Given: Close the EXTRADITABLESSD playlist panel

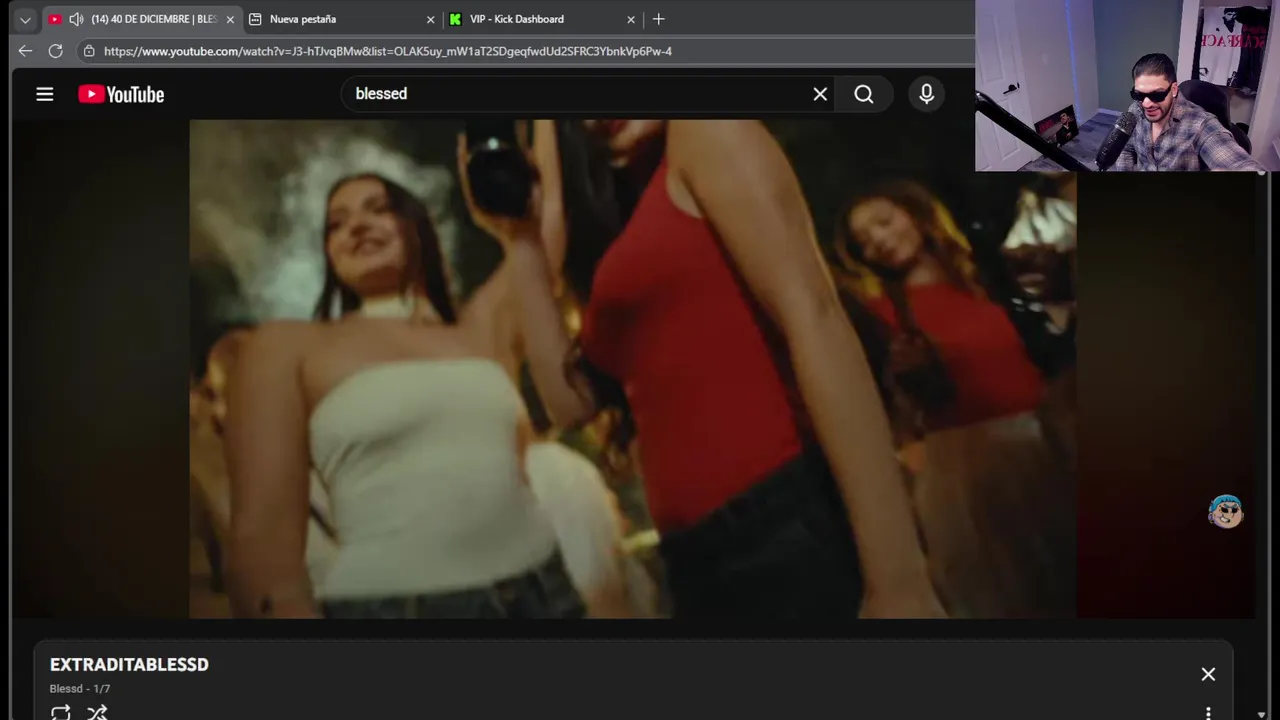Looking at the screenshot, I should click(1208, 674).
